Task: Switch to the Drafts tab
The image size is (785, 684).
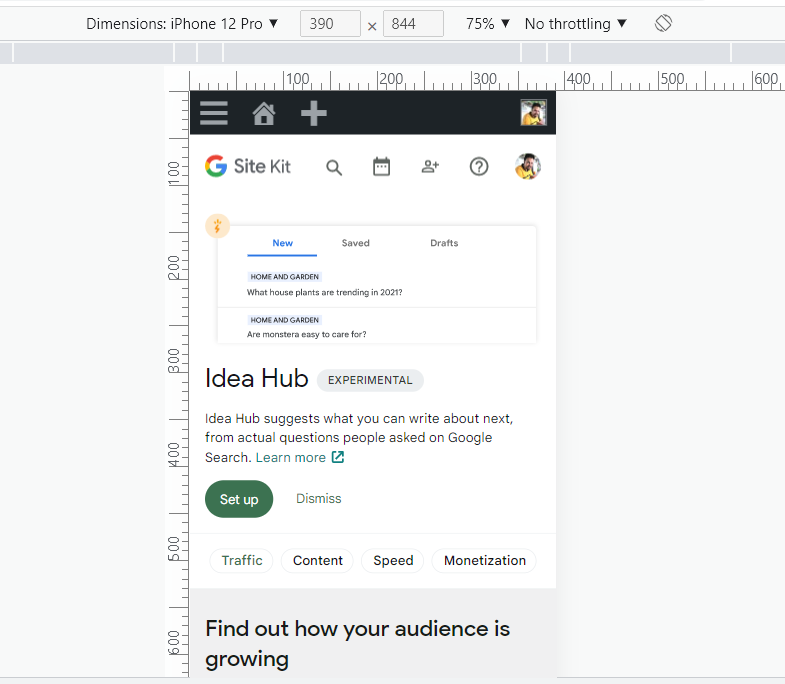Action: (444, 243)
